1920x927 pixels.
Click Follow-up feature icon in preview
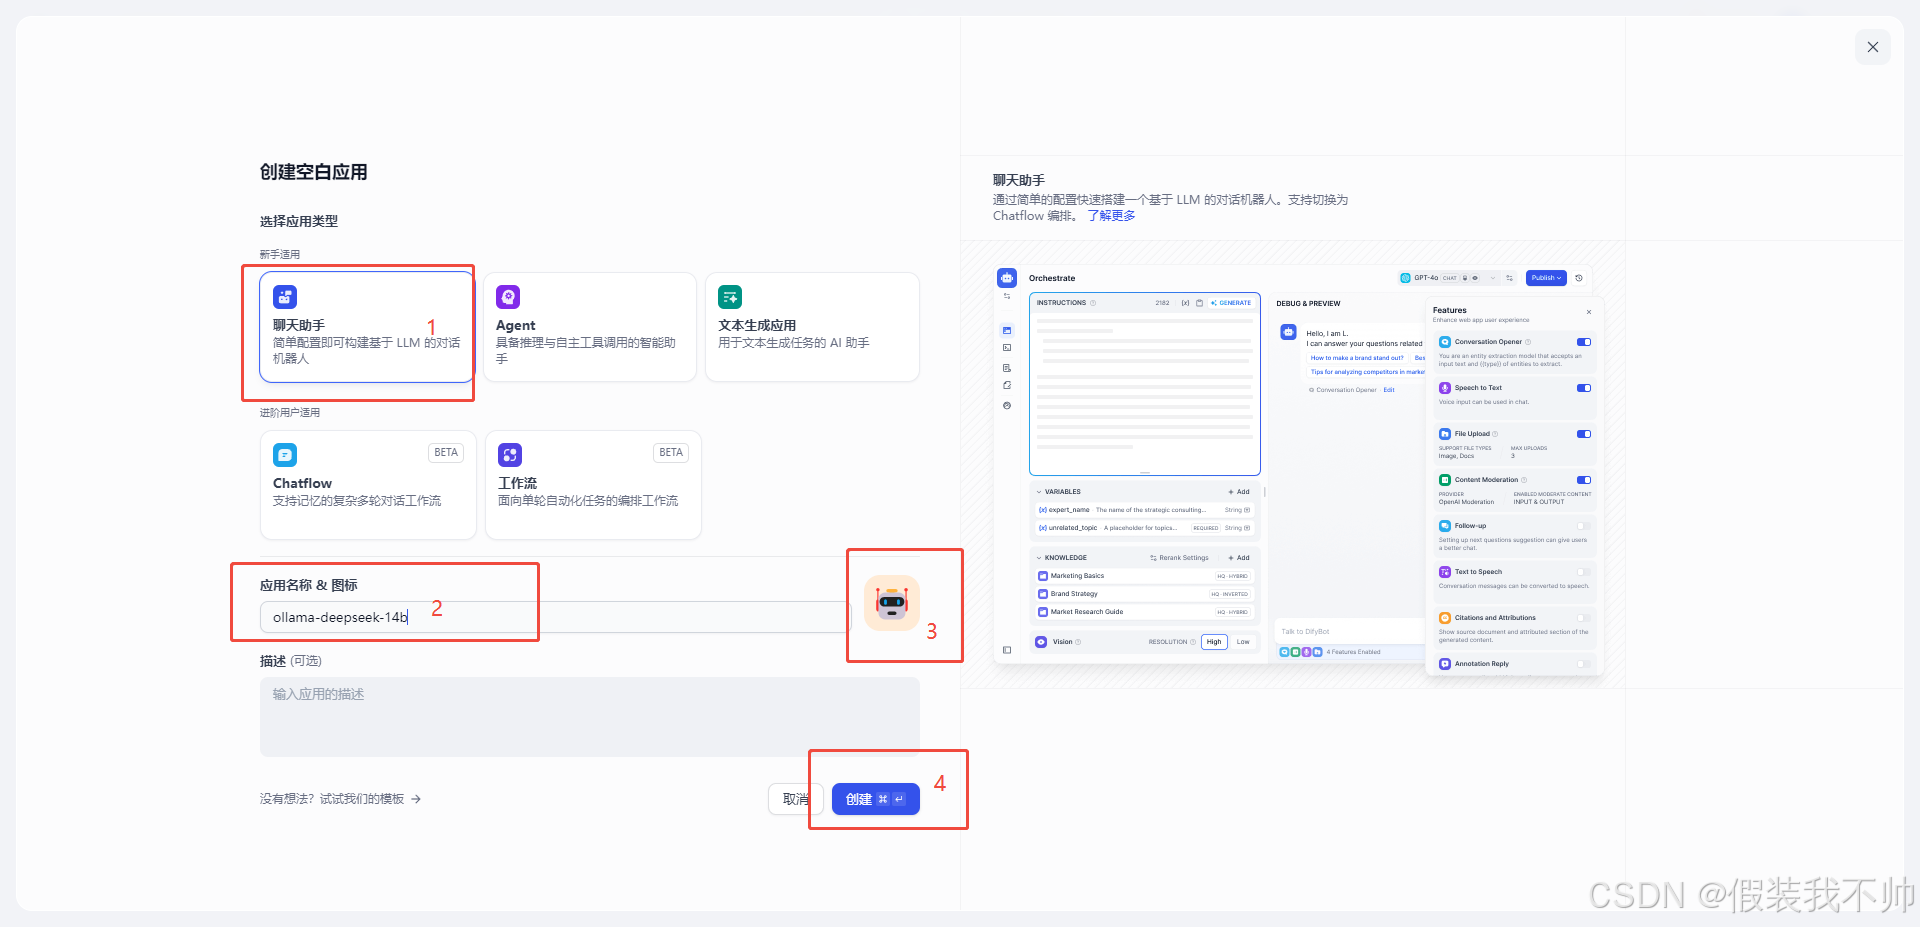point(1445,526)
